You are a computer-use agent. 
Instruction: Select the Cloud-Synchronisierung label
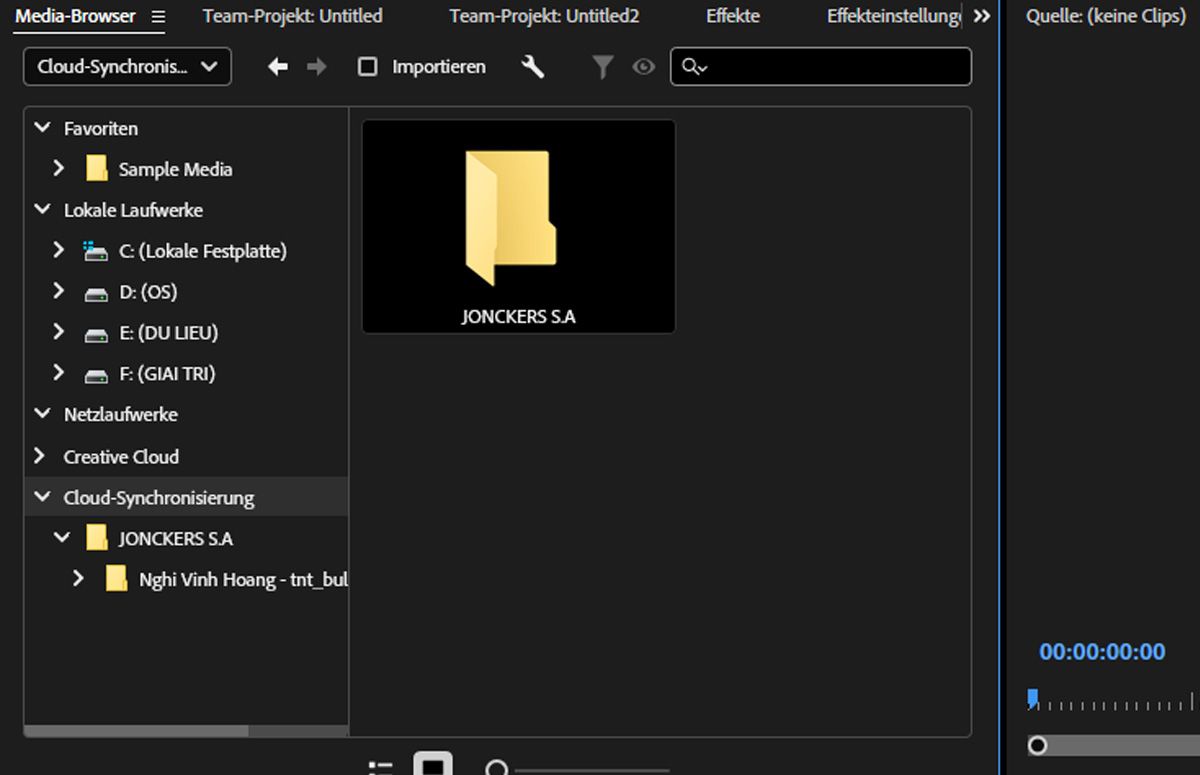point(159,498)
